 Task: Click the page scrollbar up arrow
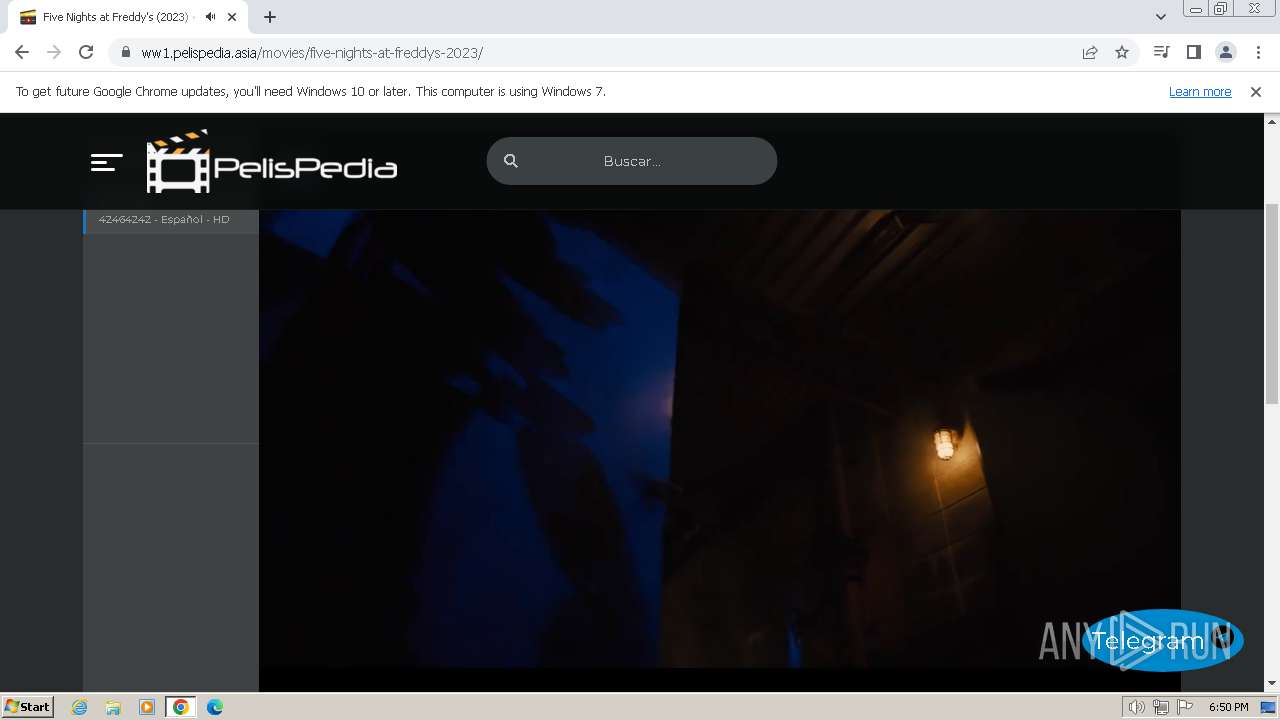(x=1272, y=122)
